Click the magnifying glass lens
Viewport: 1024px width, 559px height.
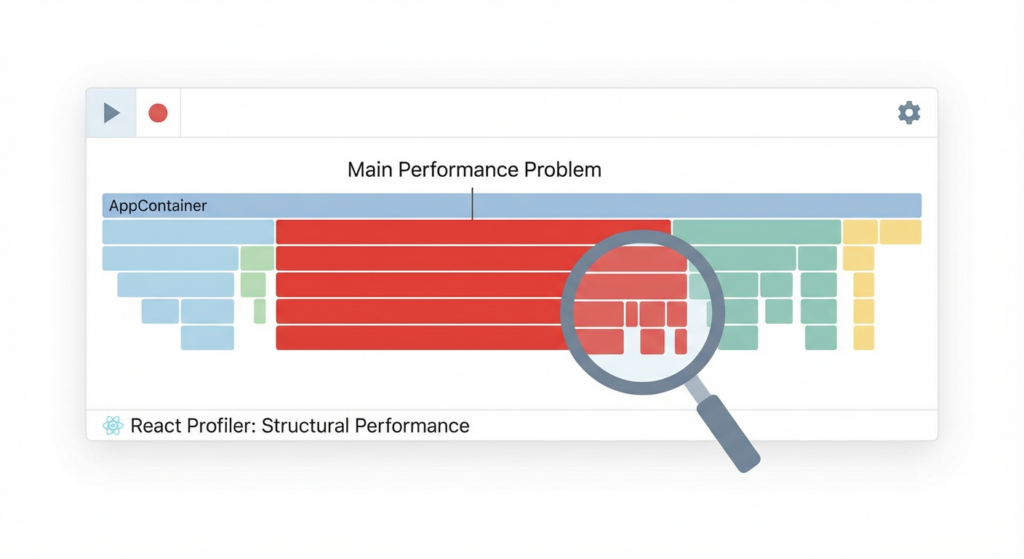pyautogui.click(x=642, y=310)
